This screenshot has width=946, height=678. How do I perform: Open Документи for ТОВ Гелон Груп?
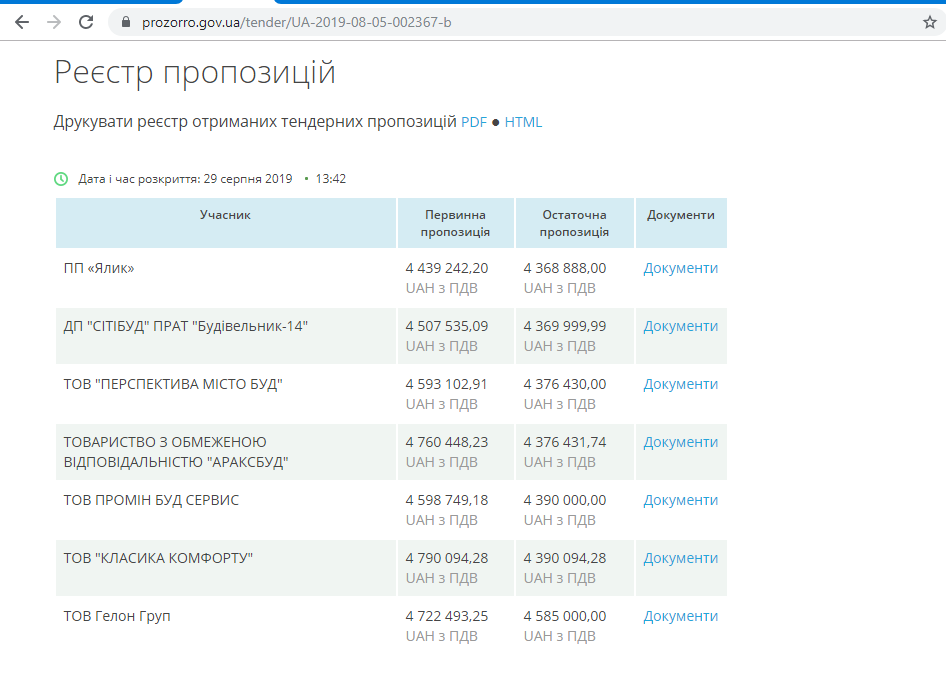681,616
